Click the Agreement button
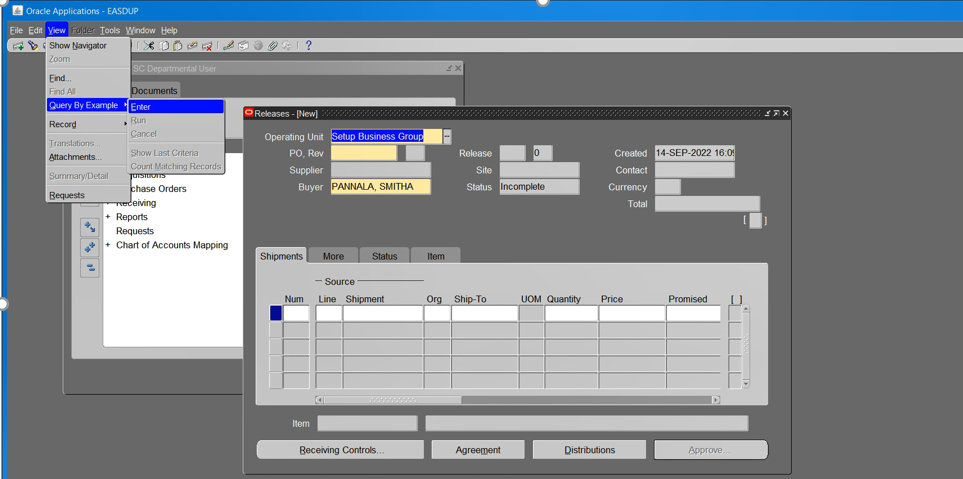The width and height of the screenshot is (963, 479). point(478,450)
